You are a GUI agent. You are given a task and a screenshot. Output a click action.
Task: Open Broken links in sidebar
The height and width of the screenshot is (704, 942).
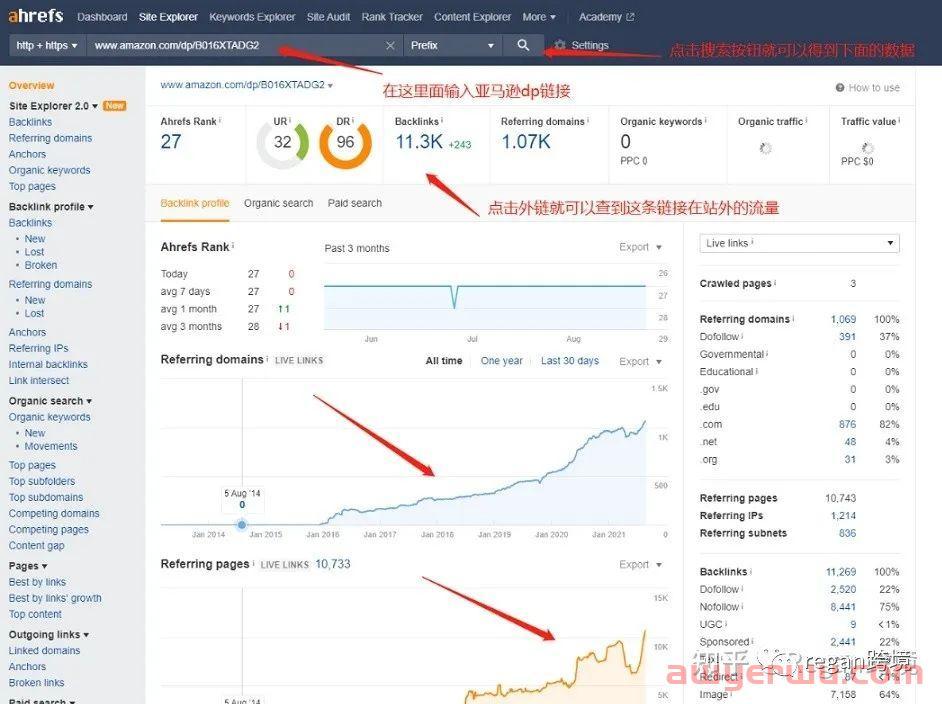(37, 683)
